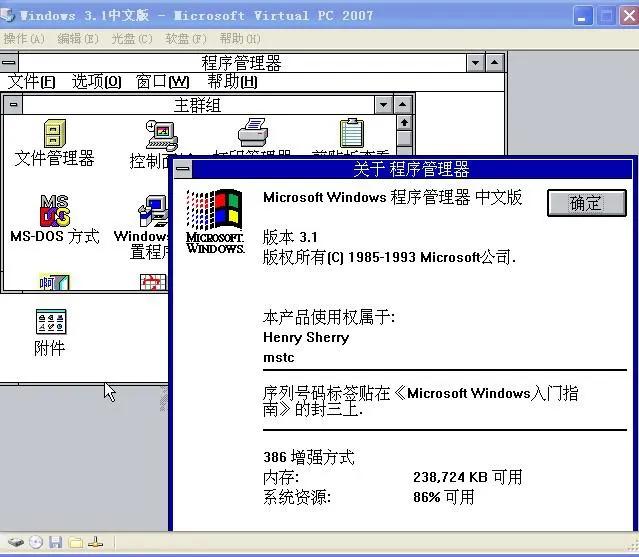Click the 主群组 scrollbar up arrow
639x557 pixels.
coord(404,123)
